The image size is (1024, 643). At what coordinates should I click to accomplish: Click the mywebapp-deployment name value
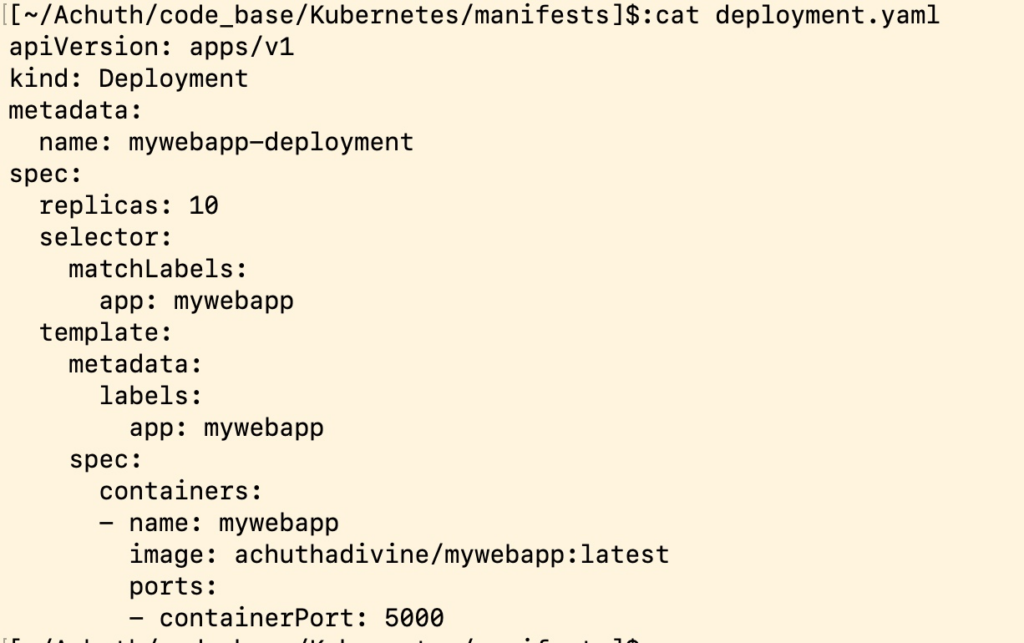271,142
